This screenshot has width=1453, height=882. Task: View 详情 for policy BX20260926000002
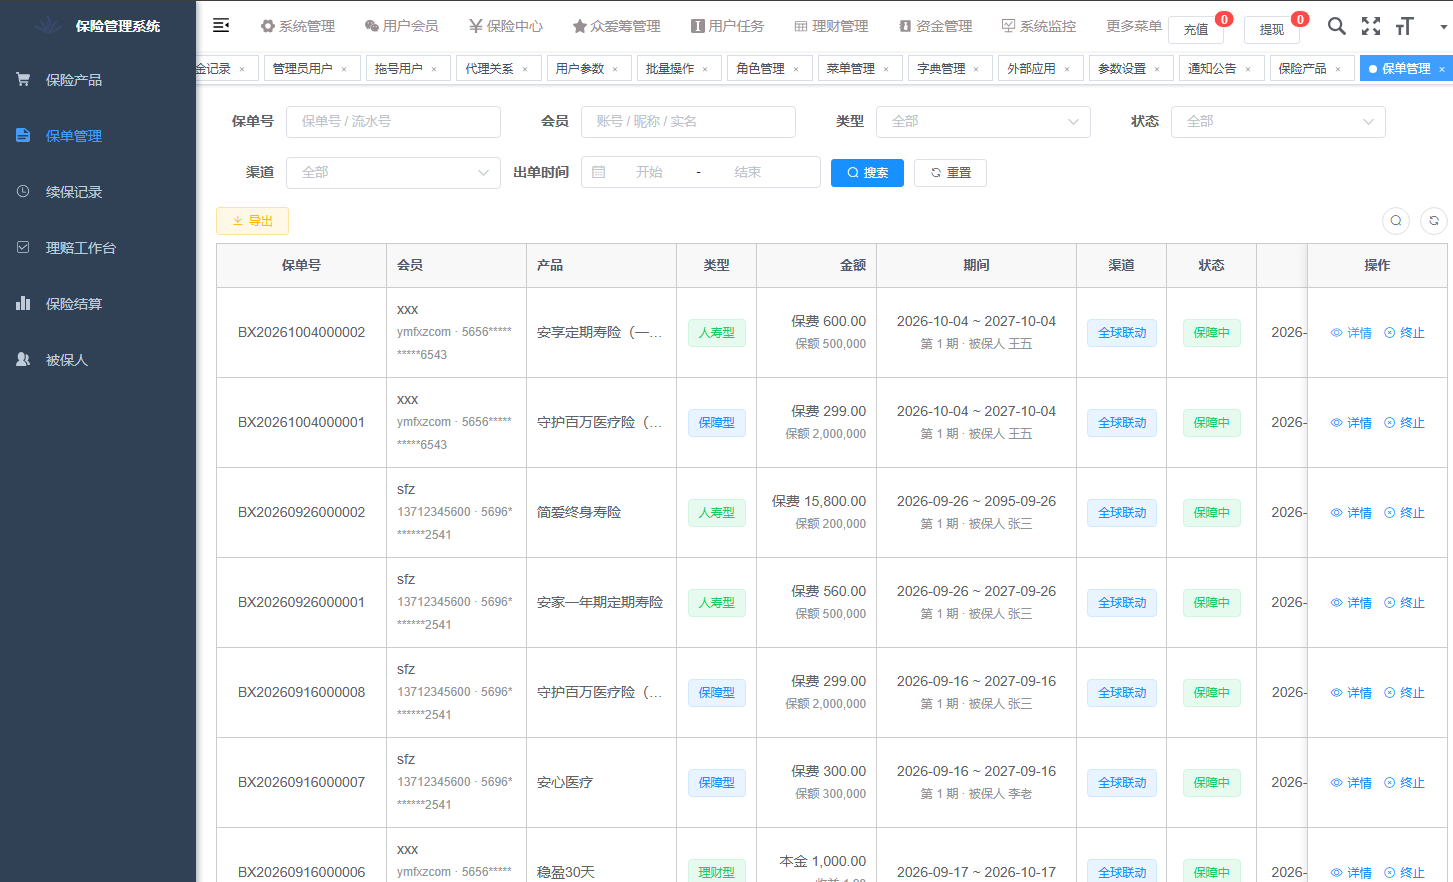pos(1351,513)
